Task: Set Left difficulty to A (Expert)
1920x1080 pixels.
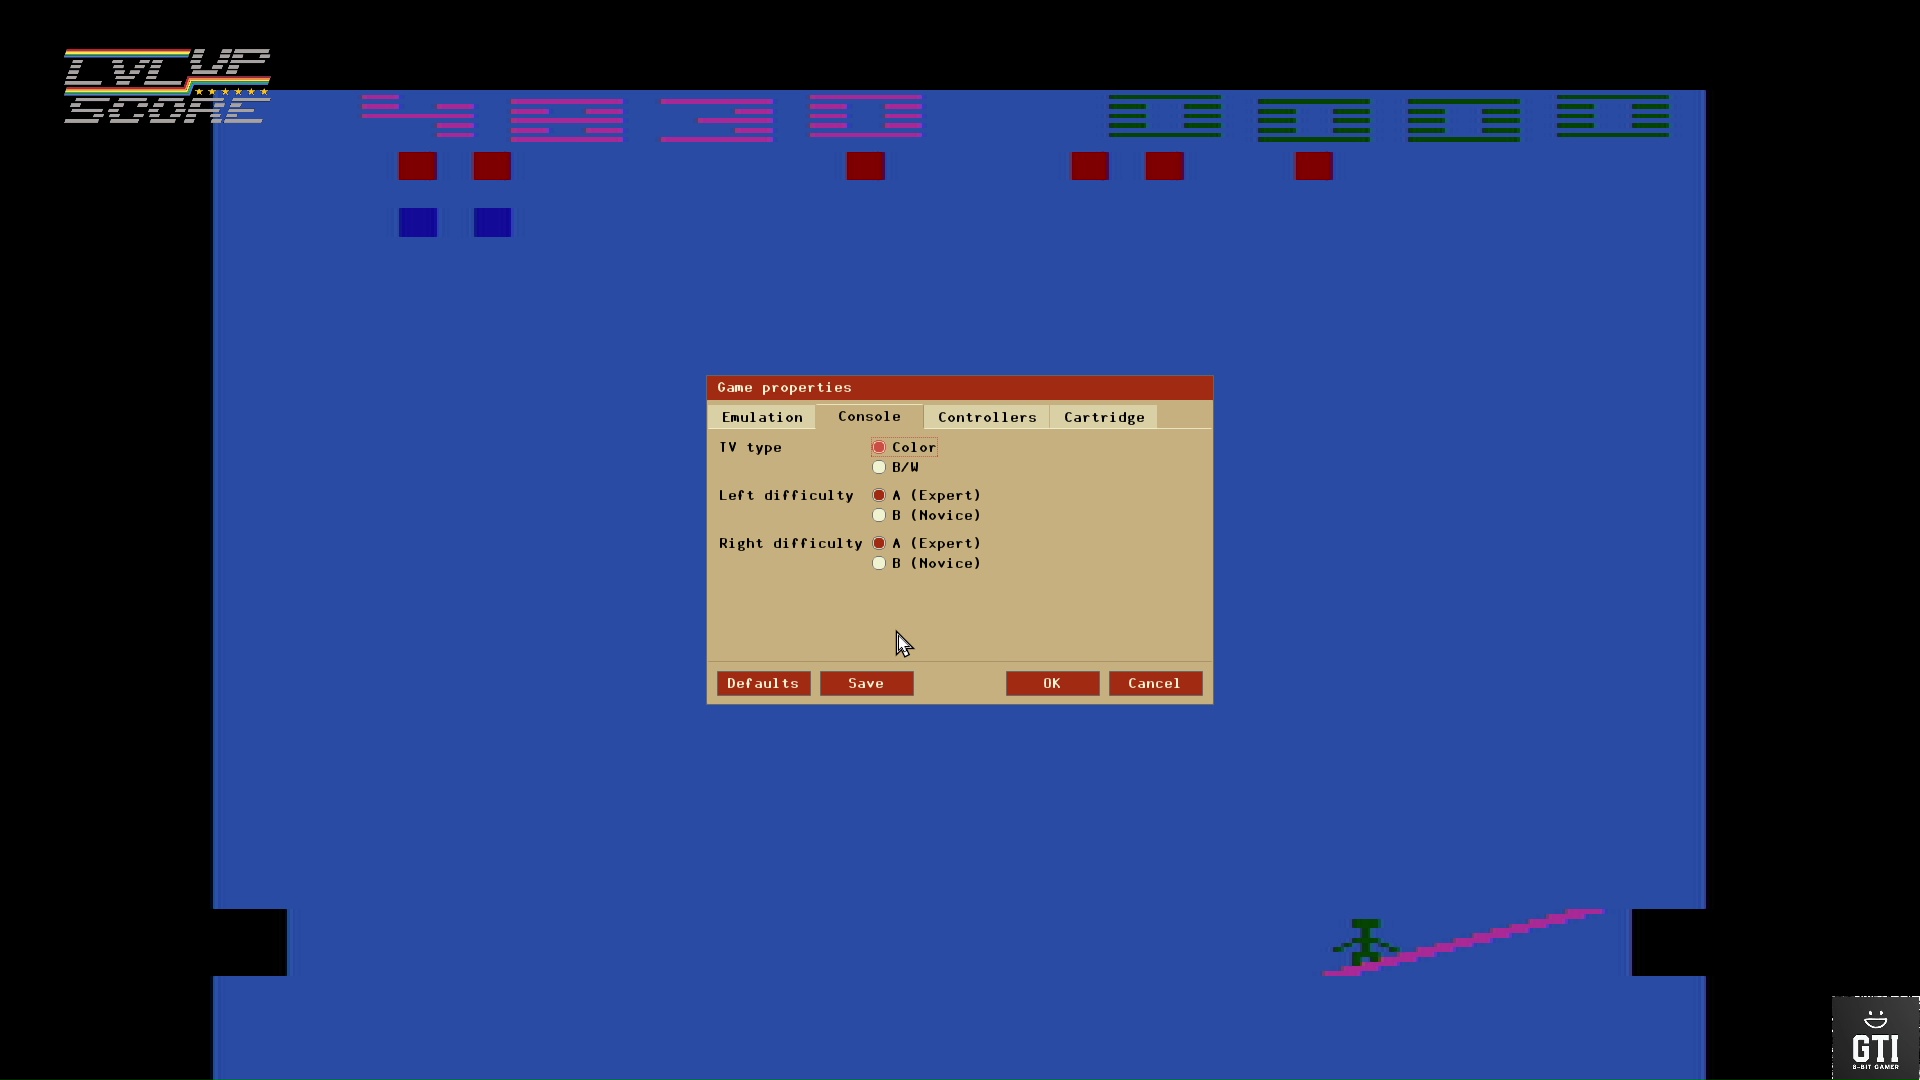Action: [926, 495]
